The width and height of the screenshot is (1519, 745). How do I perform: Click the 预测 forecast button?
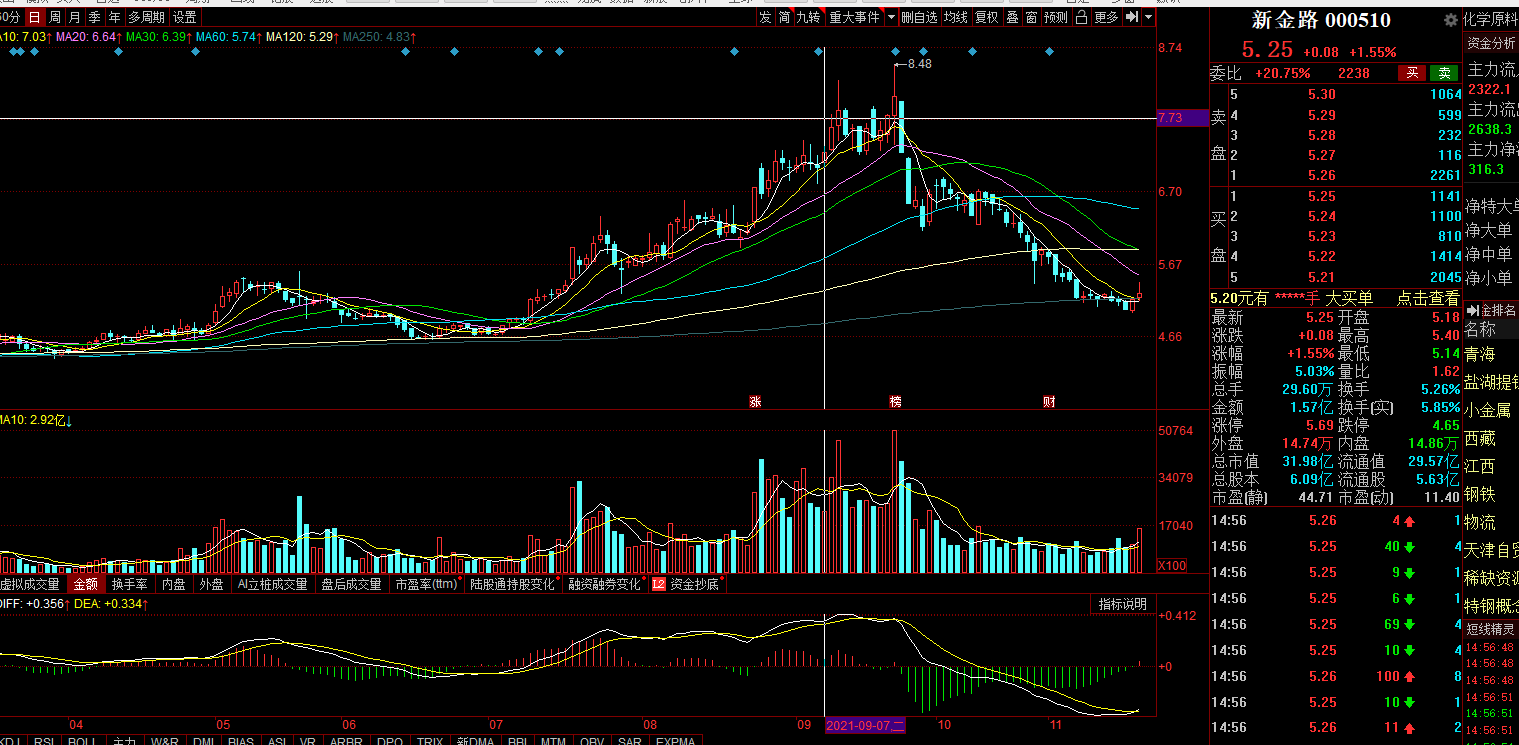click(1055, 17)
